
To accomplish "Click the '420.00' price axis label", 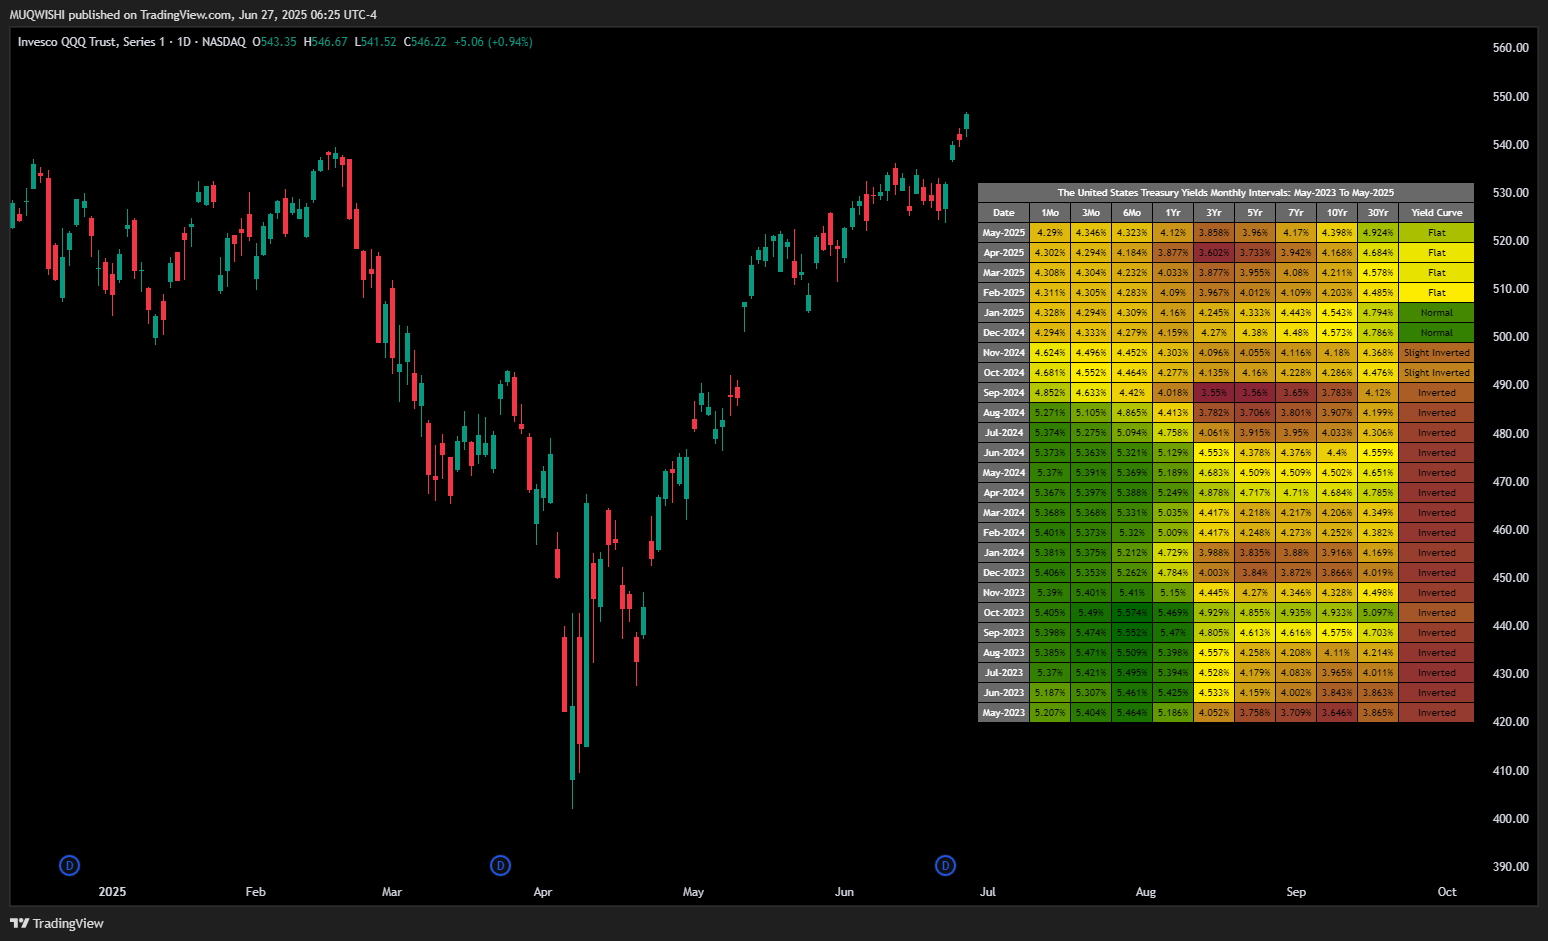I will (1510, 722).
